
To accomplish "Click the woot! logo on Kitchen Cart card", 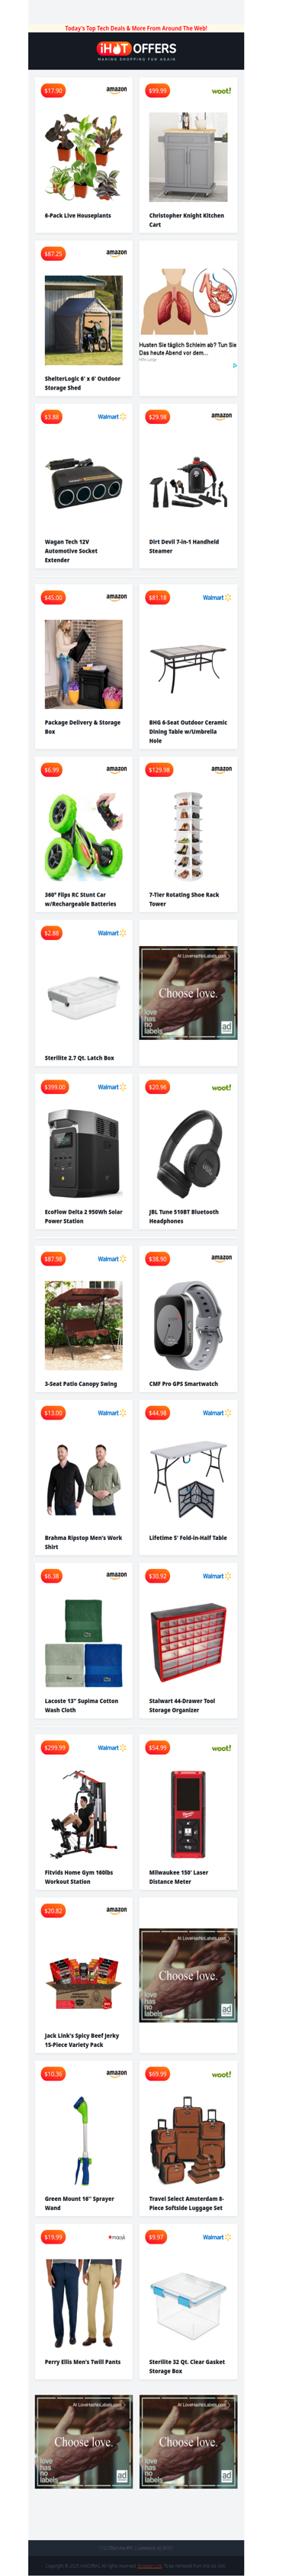I will [x=221, y=91].
